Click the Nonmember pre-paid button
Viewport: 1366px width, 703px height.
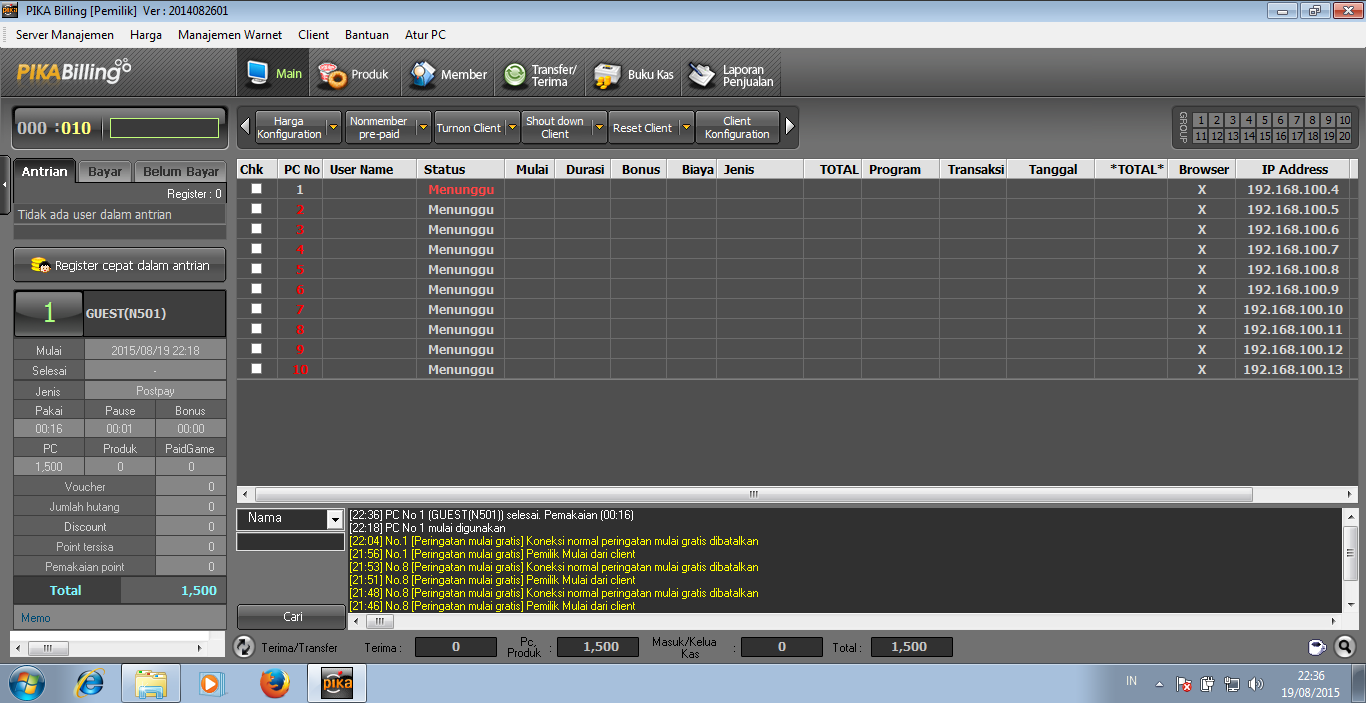[379, 127]
